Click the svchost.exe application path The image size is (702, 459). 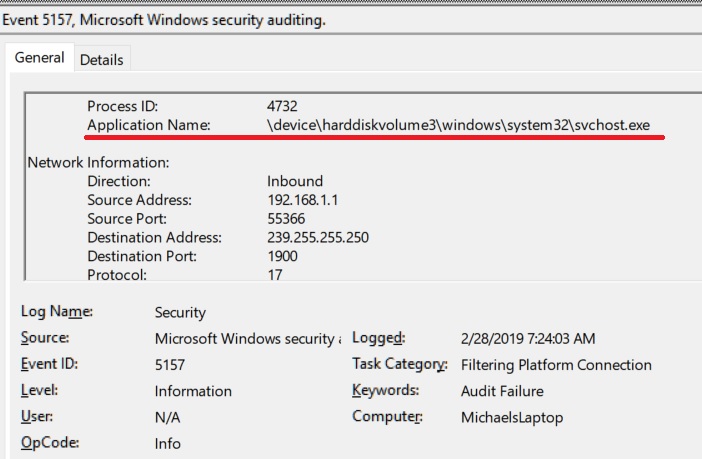(458, 125)
